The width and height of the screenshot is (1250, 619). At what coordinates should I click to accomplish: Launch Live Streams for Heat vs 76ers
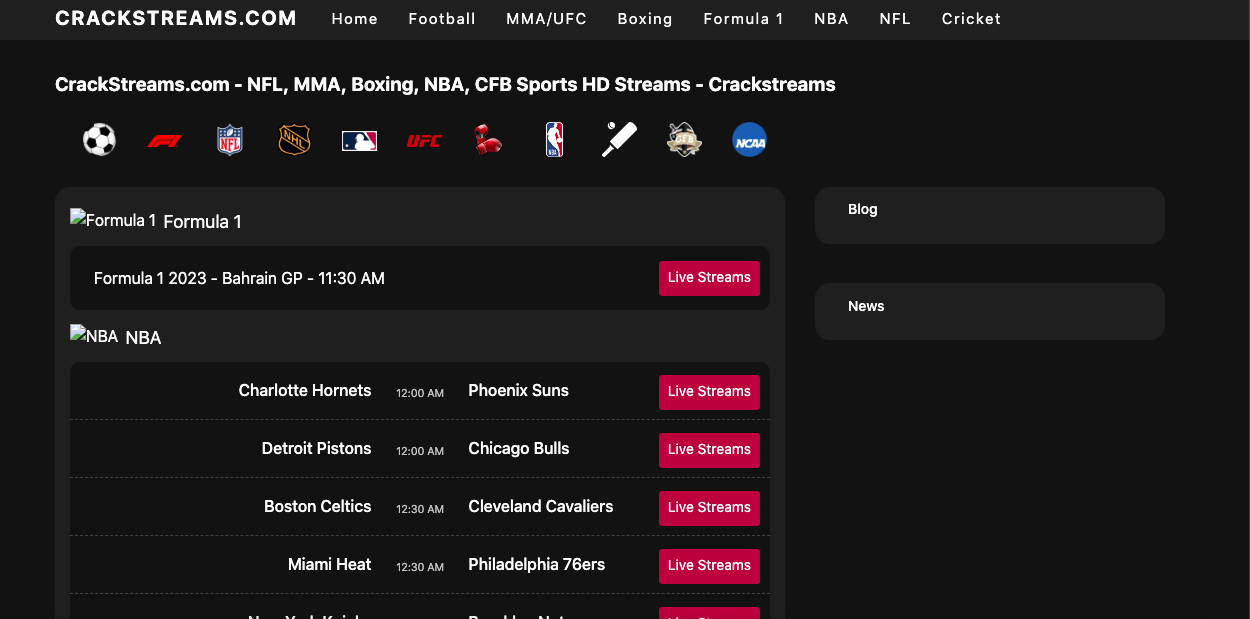709,566
